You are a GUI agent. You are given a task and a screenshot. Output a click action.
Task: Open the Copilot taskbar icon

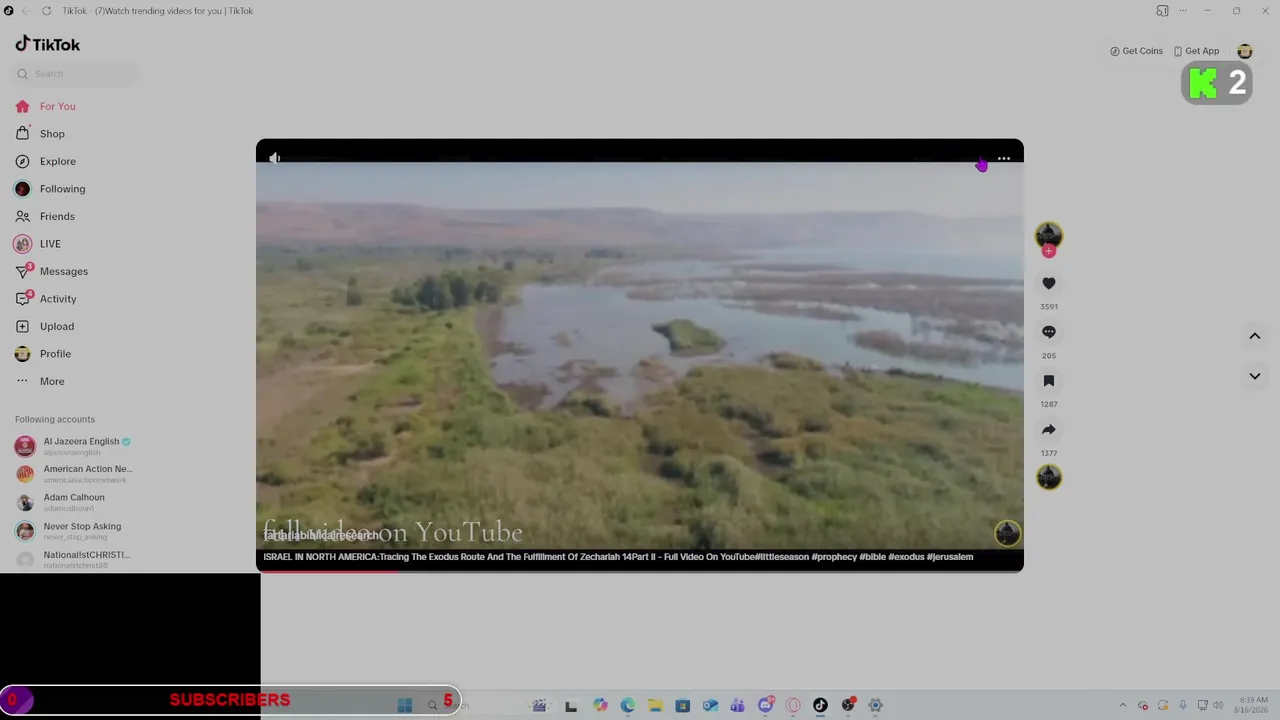600,705
